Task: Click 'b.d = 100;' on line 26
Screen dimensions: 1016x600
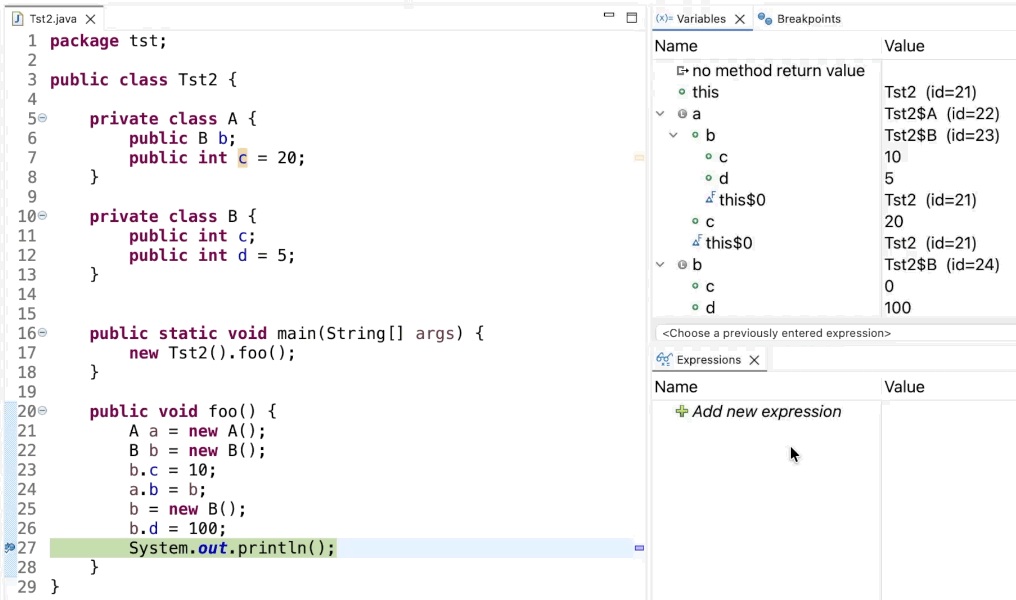Action: (178, 529)
